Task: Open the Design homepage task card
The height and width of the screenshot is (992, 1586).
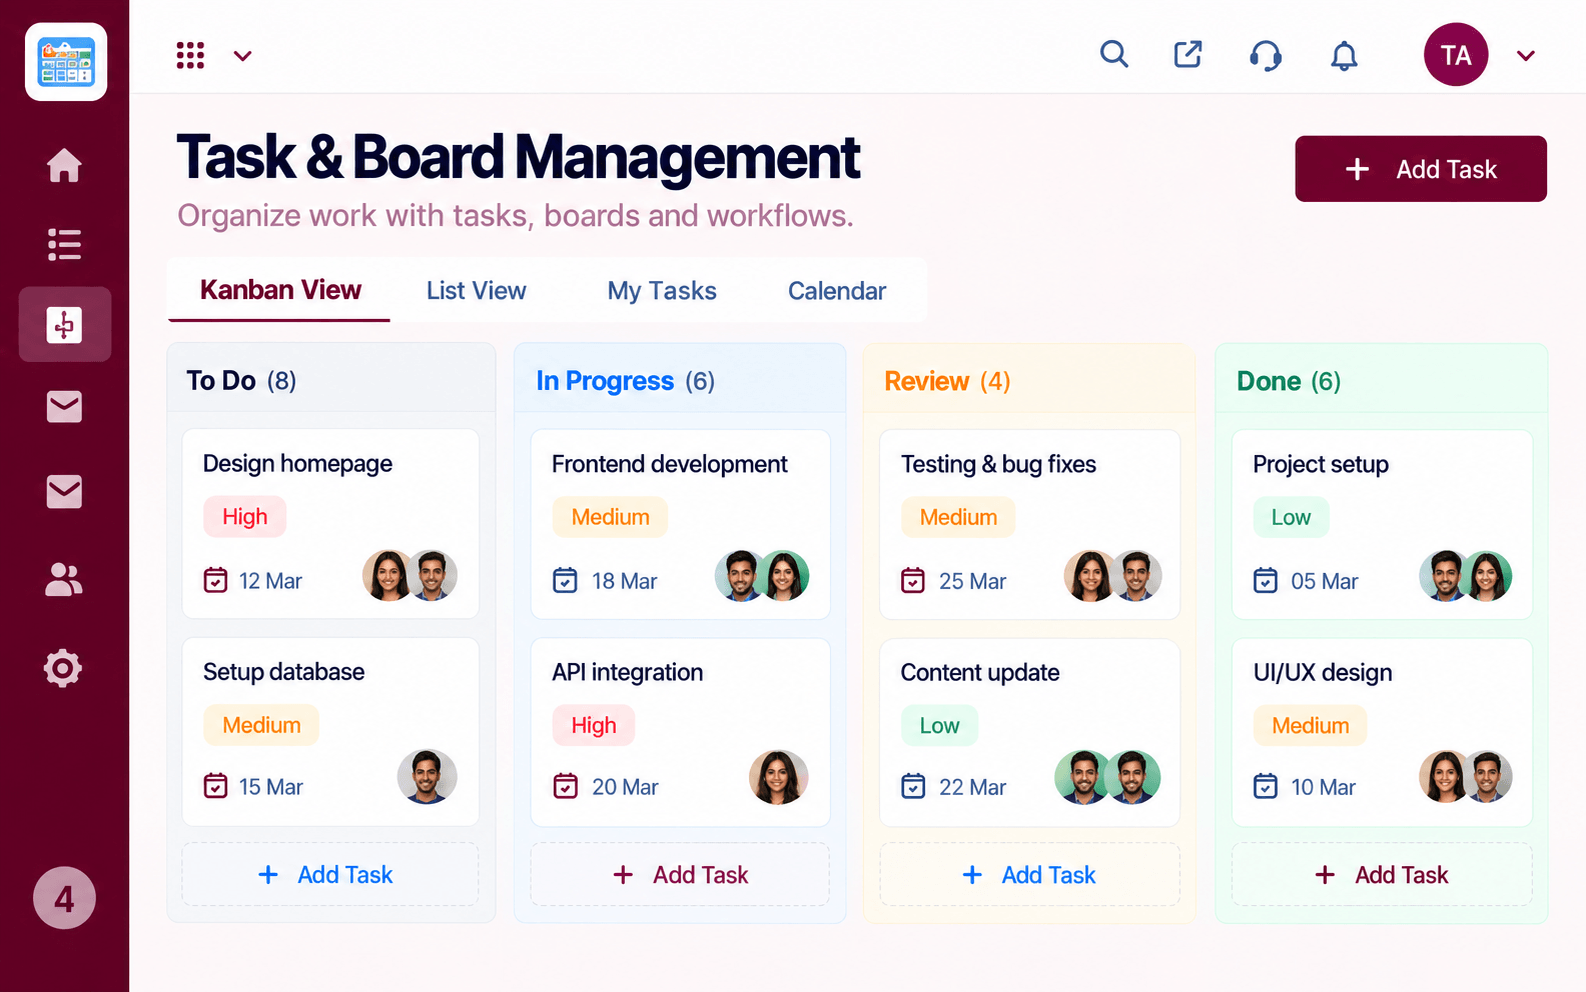Action: click(x=331, y=524)
